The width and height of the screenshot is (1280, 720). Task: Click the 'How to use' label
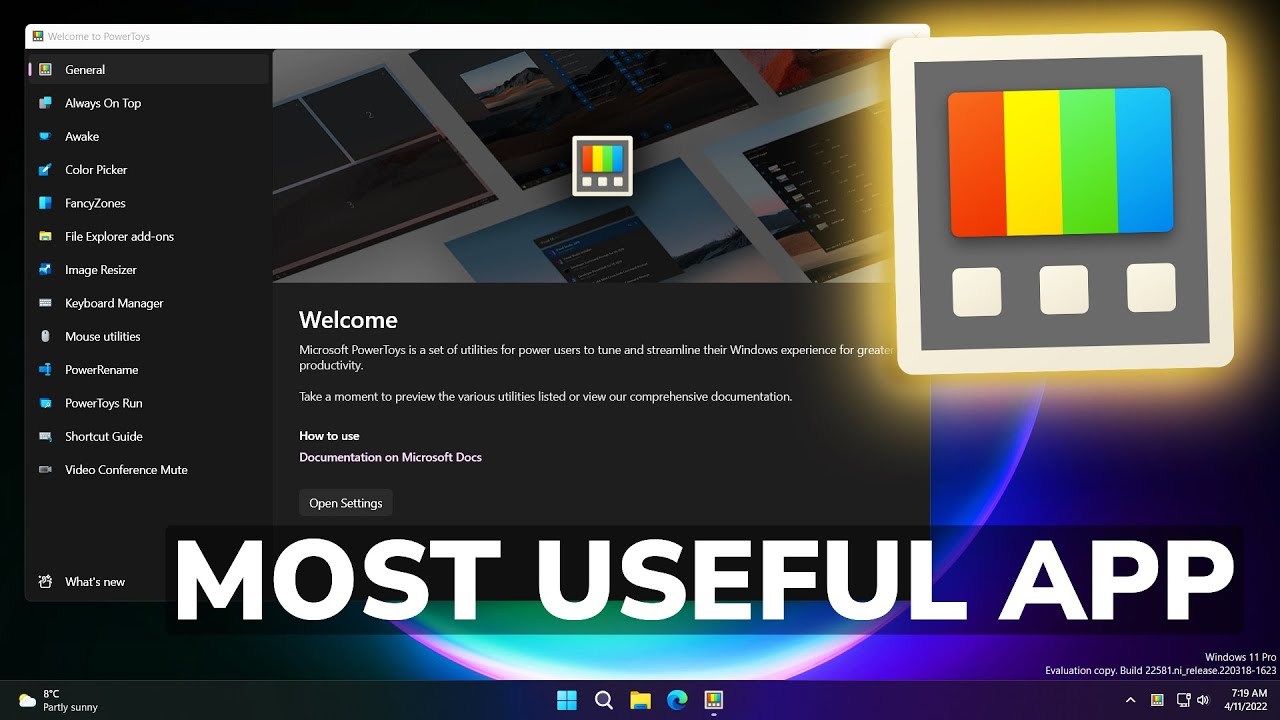pos(329,436)
